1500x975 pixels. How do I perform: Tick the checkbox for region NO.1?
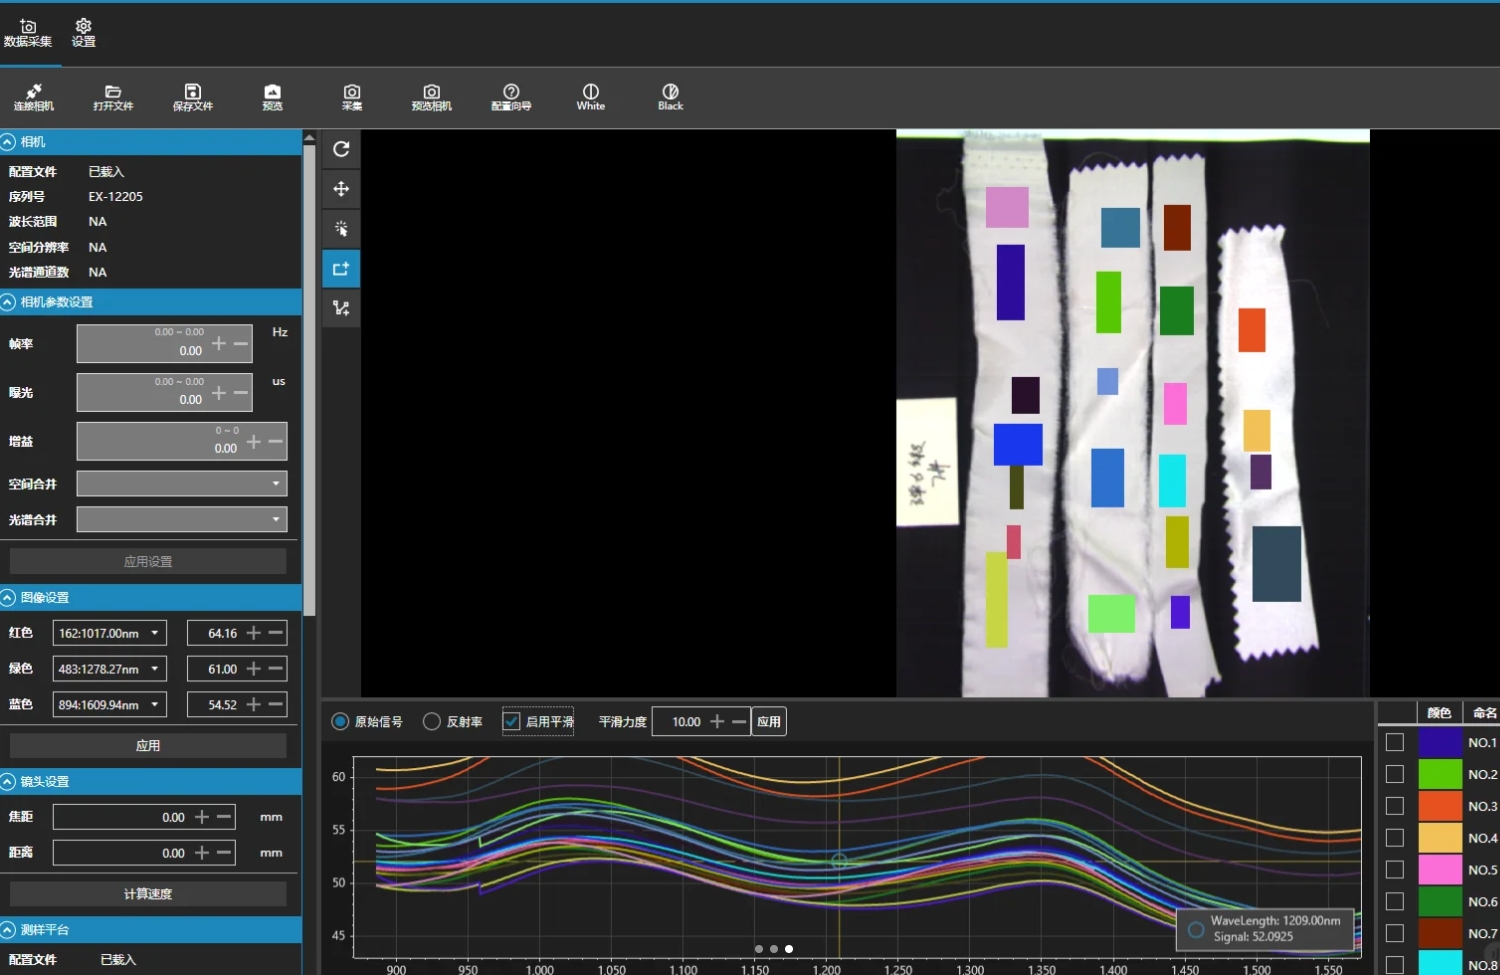pyautogui.click(x=1395, y=742)
